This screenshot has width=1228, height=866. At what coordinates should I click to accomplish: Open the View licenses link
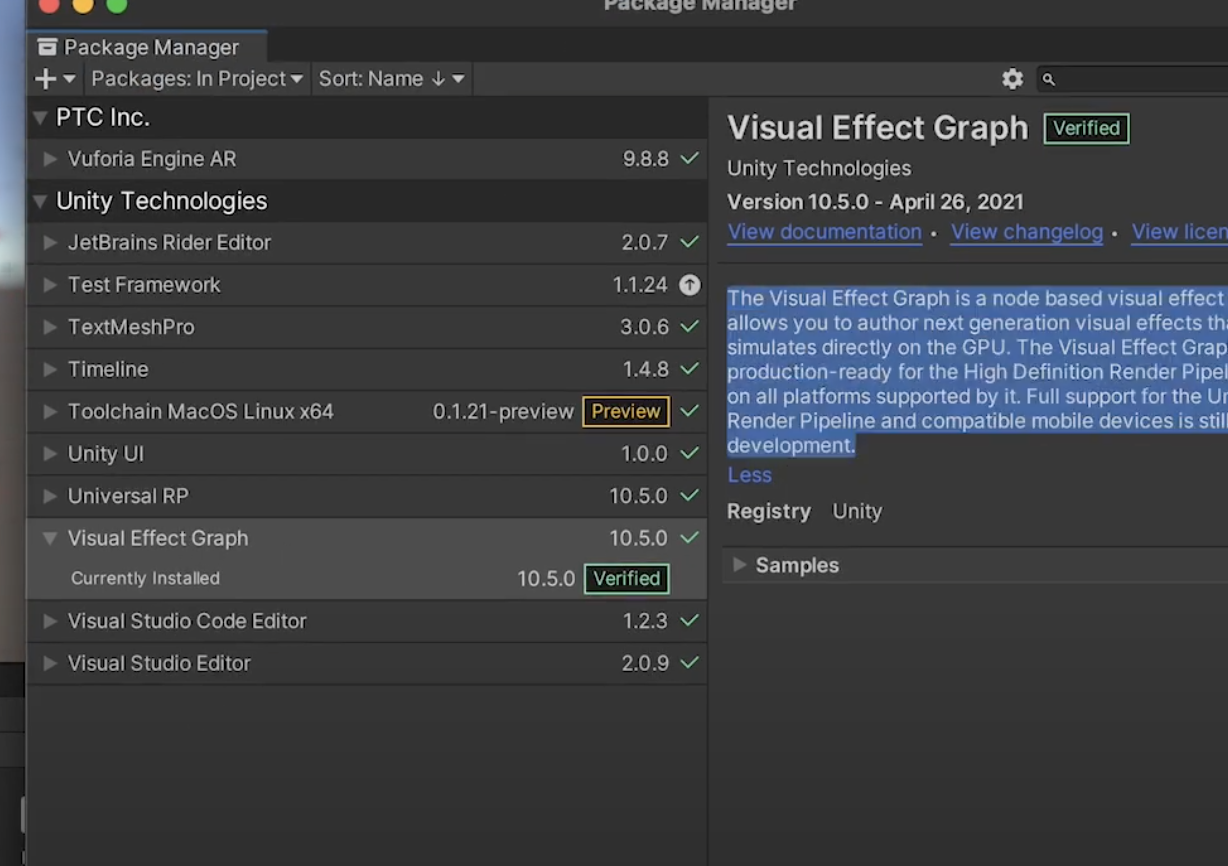pos(1179,232)
